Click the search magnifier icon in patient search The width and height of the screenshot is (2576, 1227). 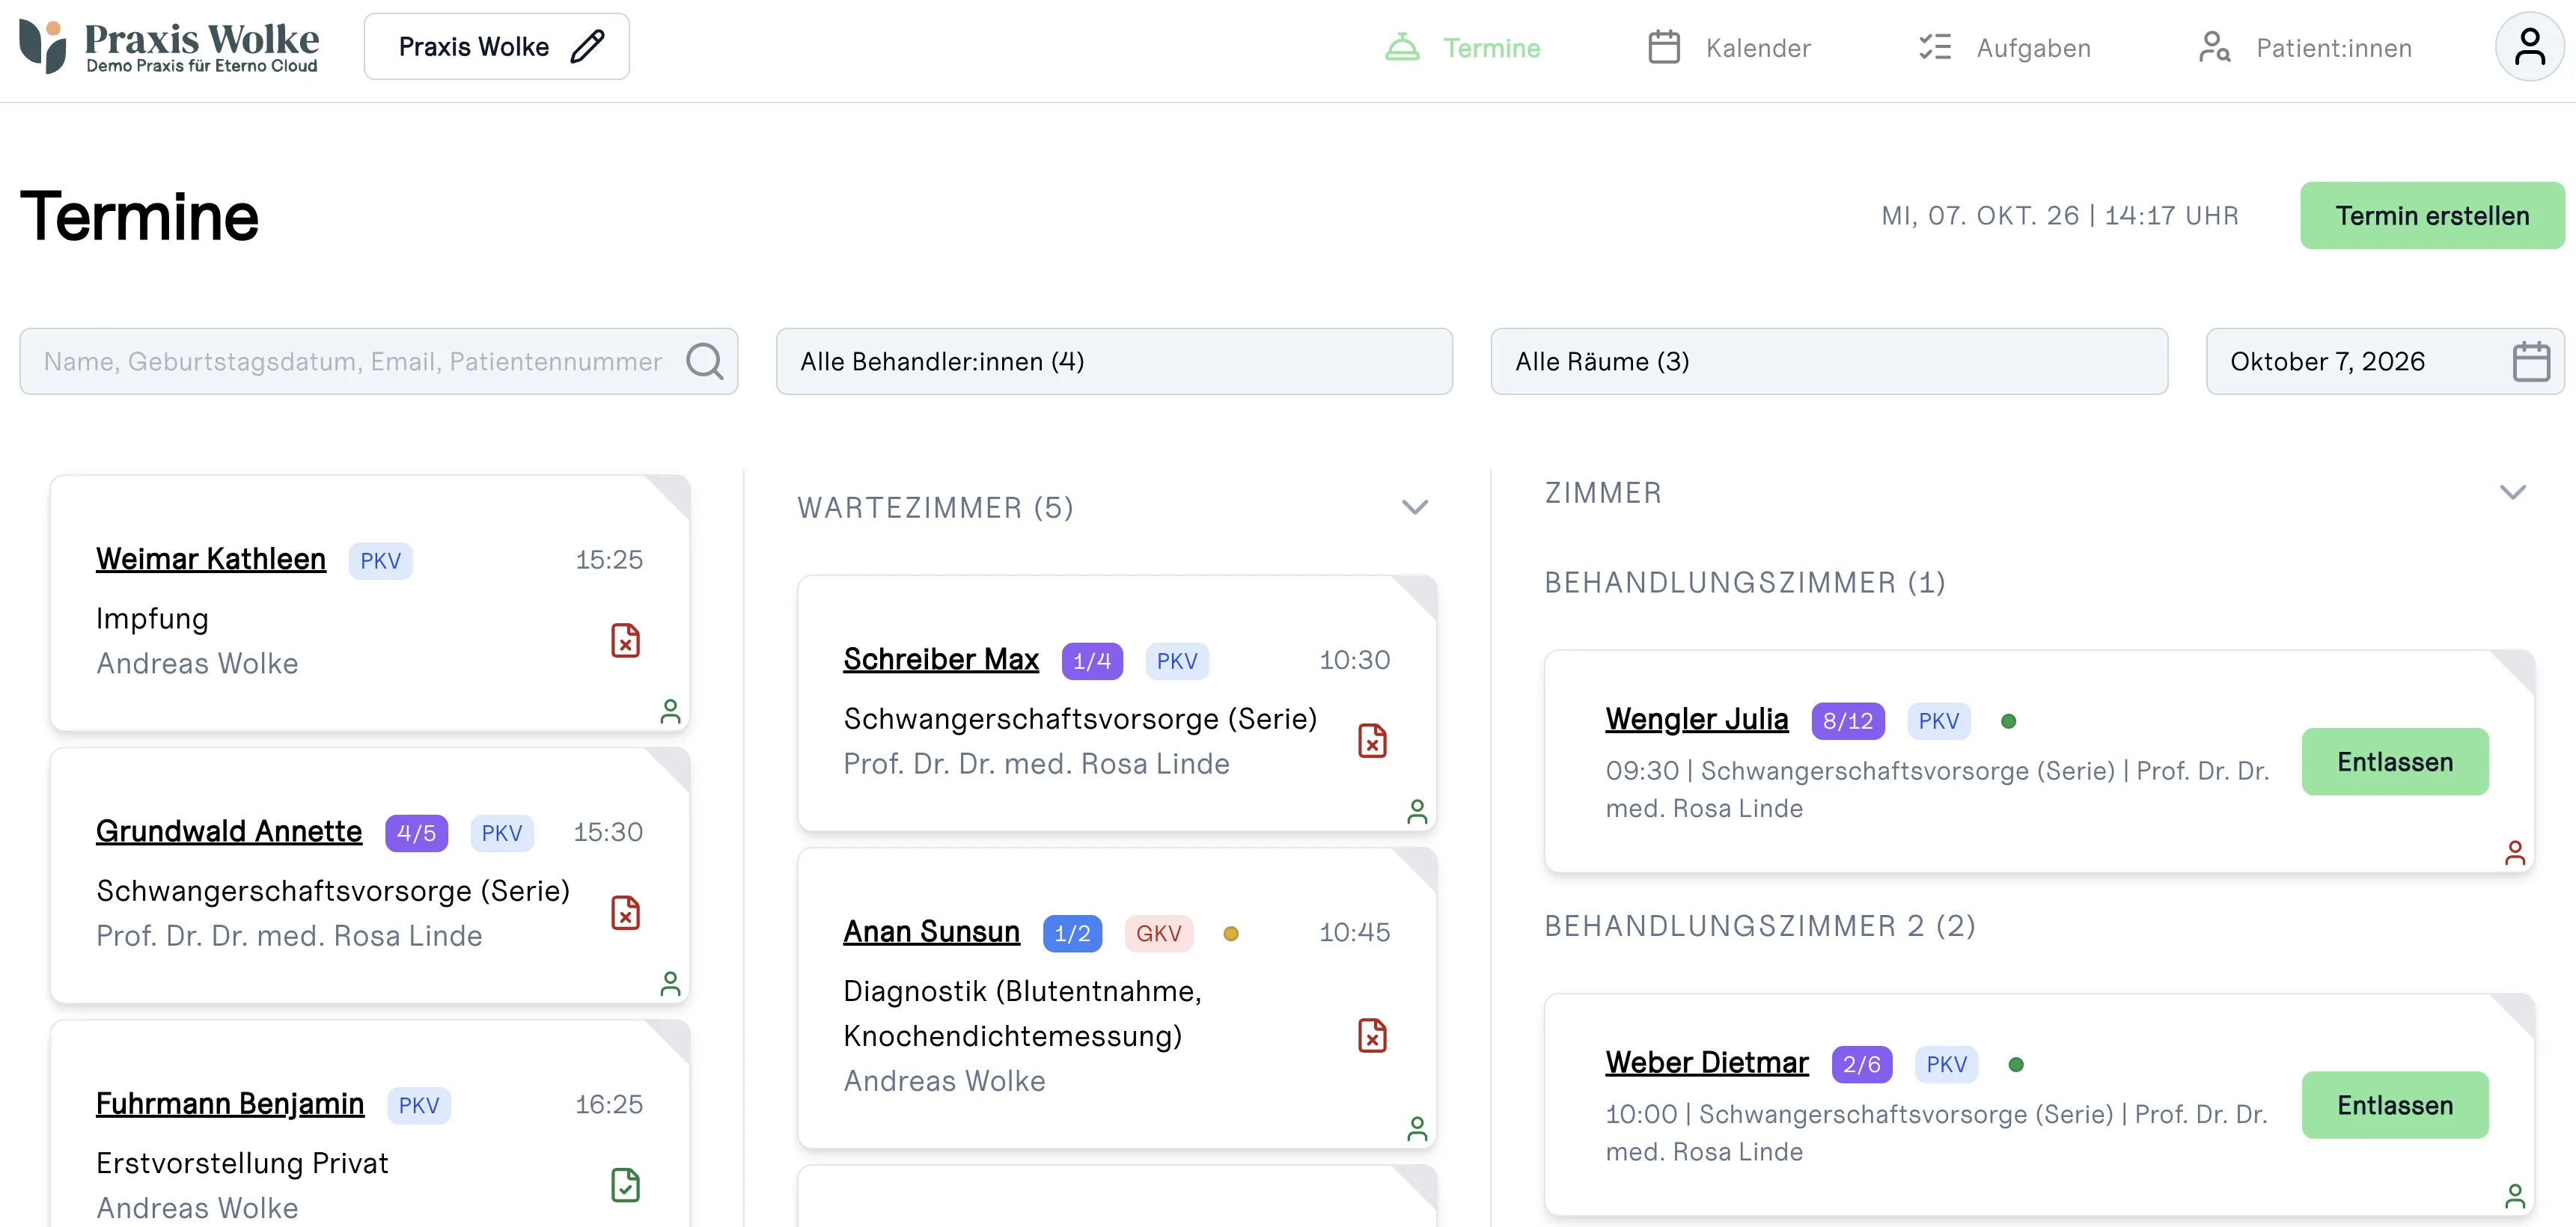click(704, 361)
